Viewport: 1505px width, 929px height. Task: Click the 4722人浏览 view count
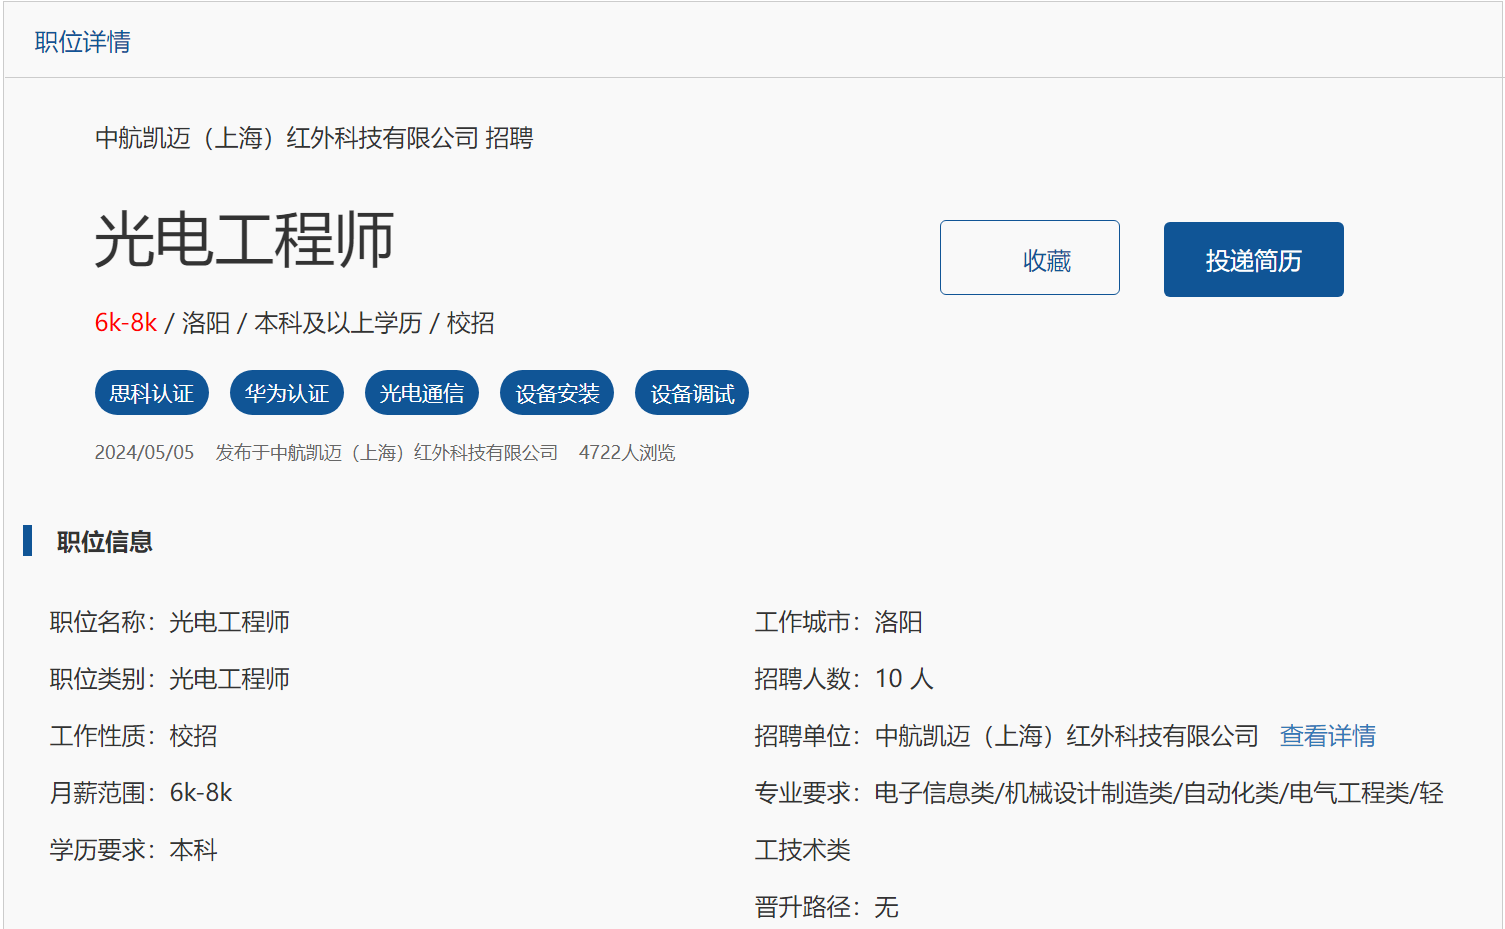click(x=627, y=453)
